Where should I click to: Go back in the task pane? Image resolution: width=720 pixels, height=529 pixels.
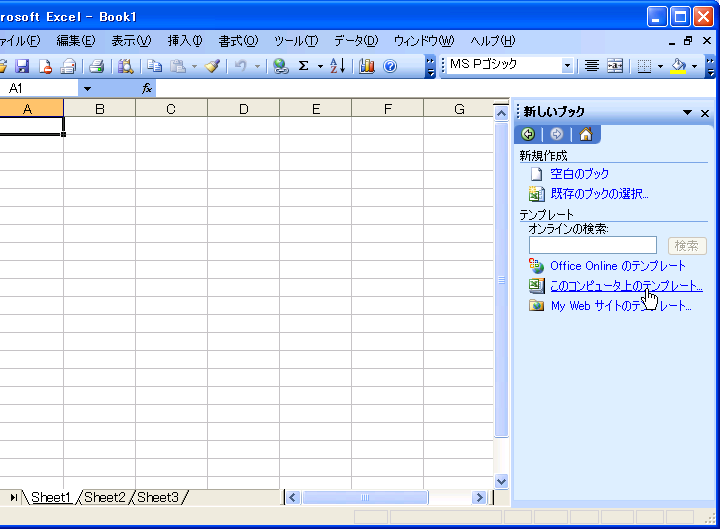[528, 134]
